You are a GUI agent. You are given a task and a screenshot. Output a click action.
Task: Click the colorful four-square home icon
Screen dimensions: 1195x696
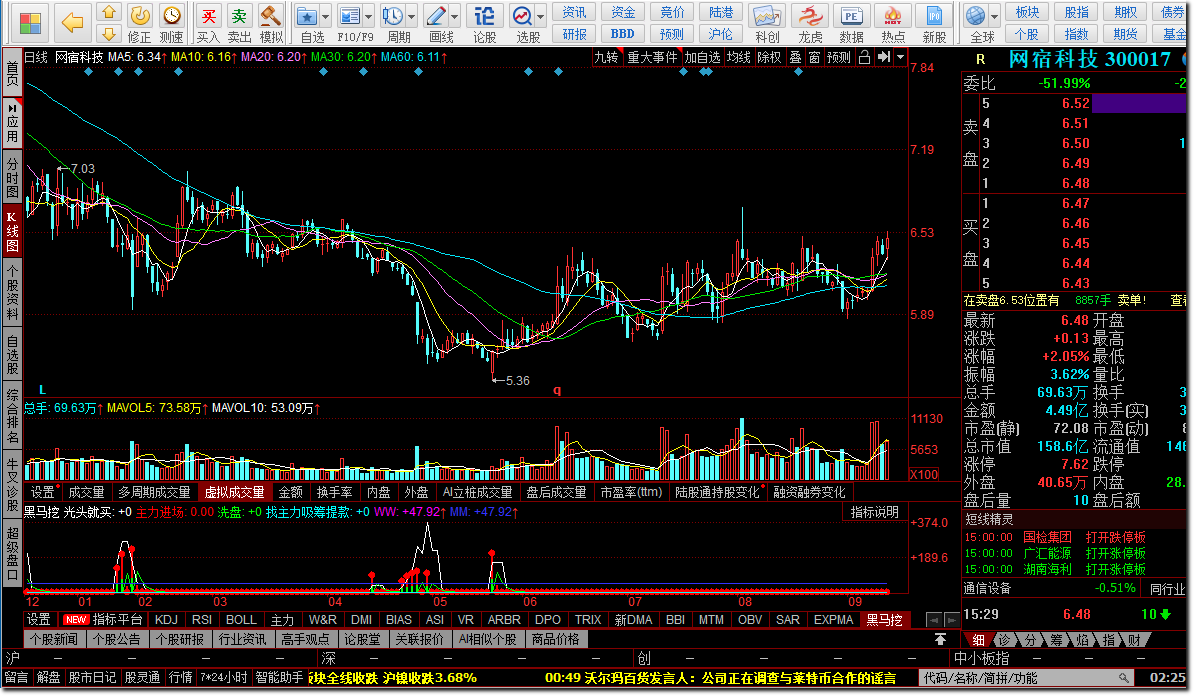tap(30, 23)
